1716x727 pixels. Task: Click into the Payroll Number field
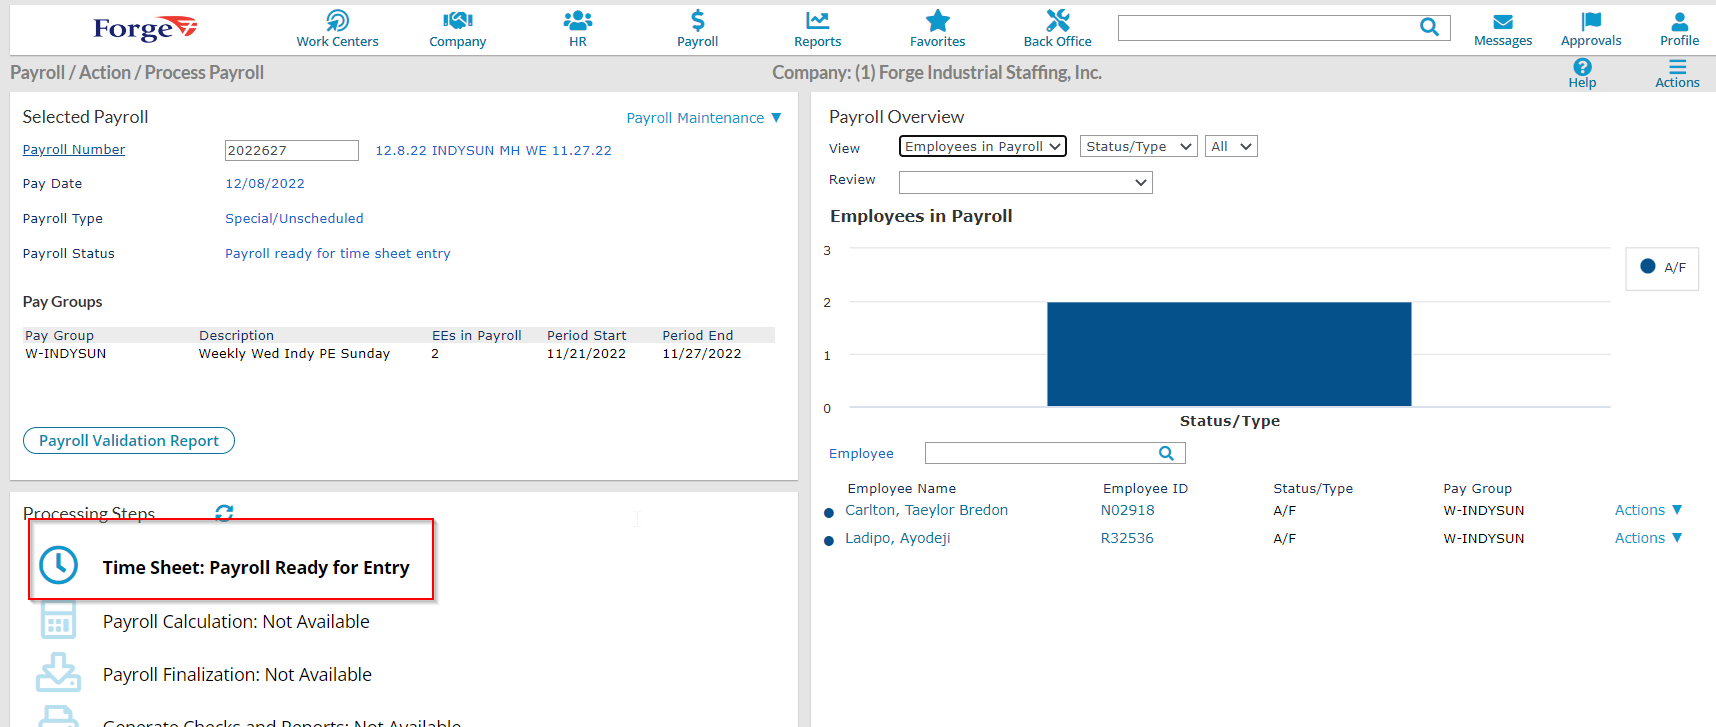(292, 150)
